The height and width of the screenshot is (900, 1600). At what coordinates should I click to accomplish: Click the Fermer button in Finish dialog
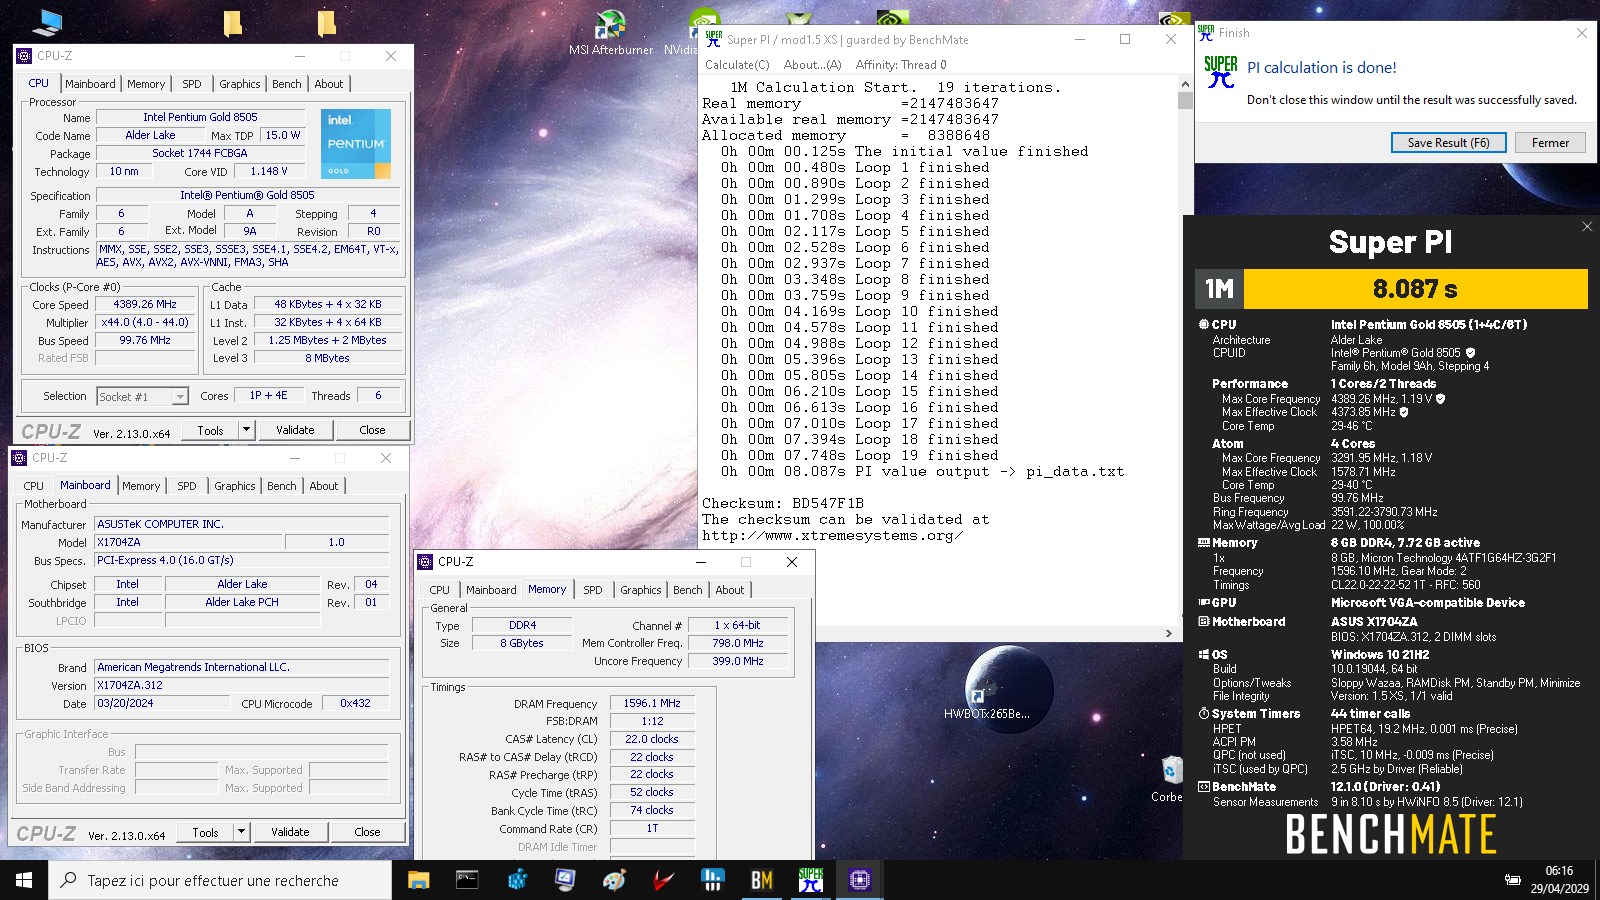coord(1550,143)
